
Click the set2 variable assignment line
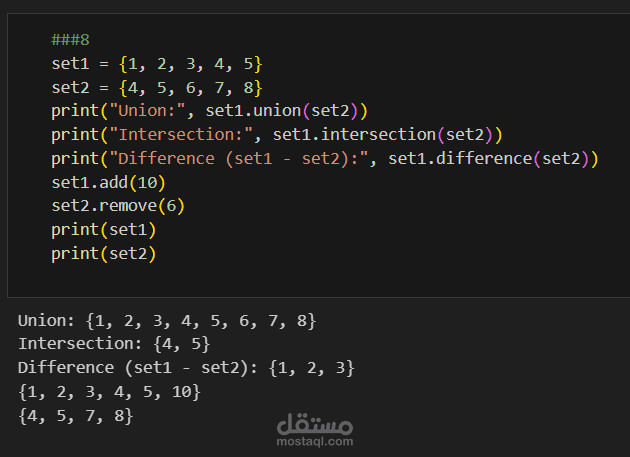pos(157,88)
